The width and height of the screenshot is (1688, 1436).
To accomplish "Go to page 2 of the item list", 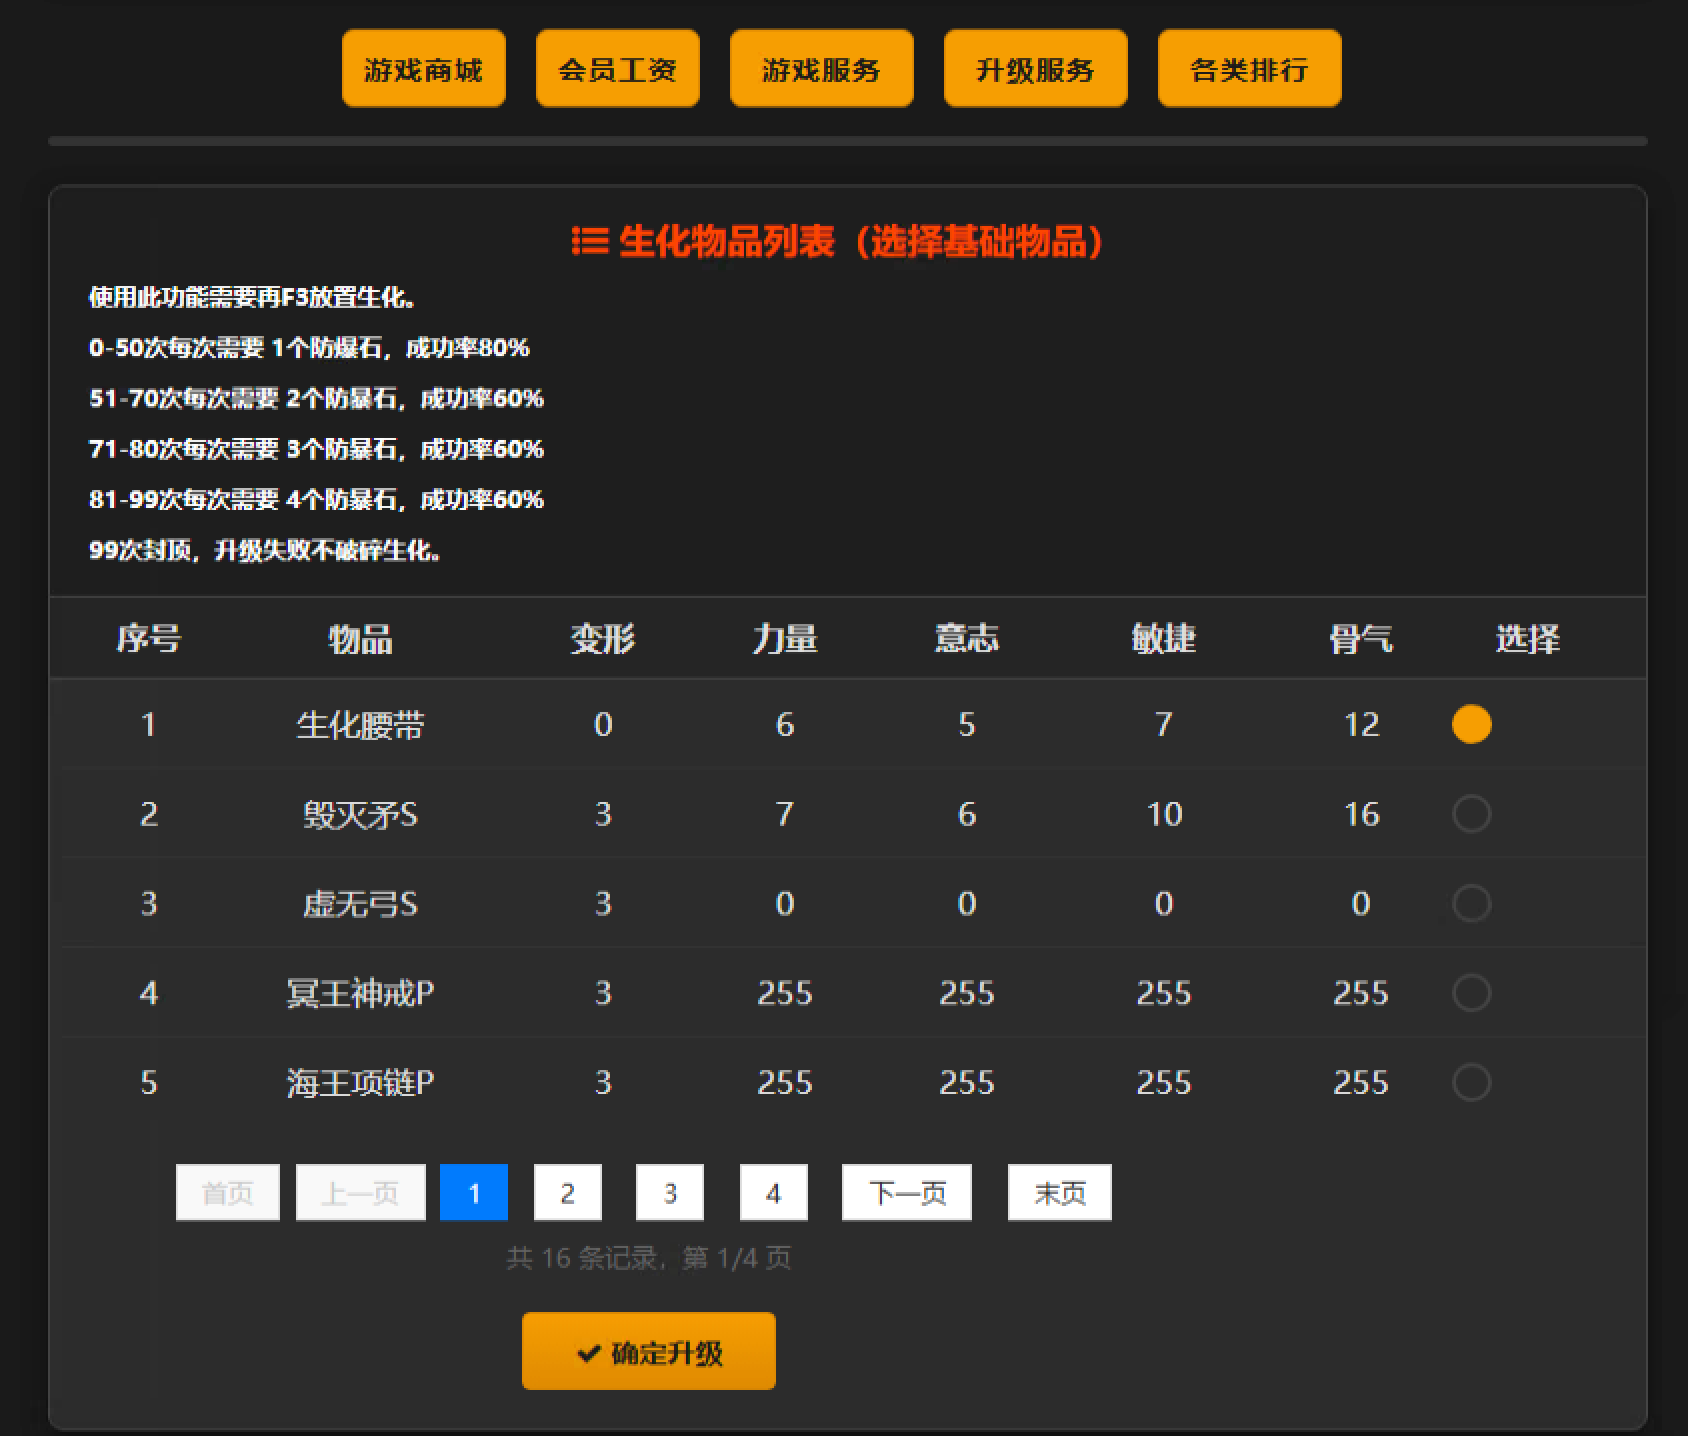I will [568, 1192].
